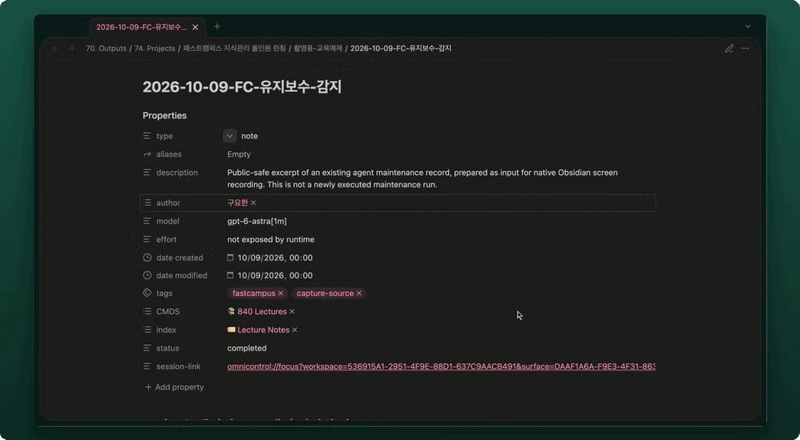Viewport: 800px width, 440px height.
Task: Click the date modified value 10/09/2026
Action: point(274,275)
